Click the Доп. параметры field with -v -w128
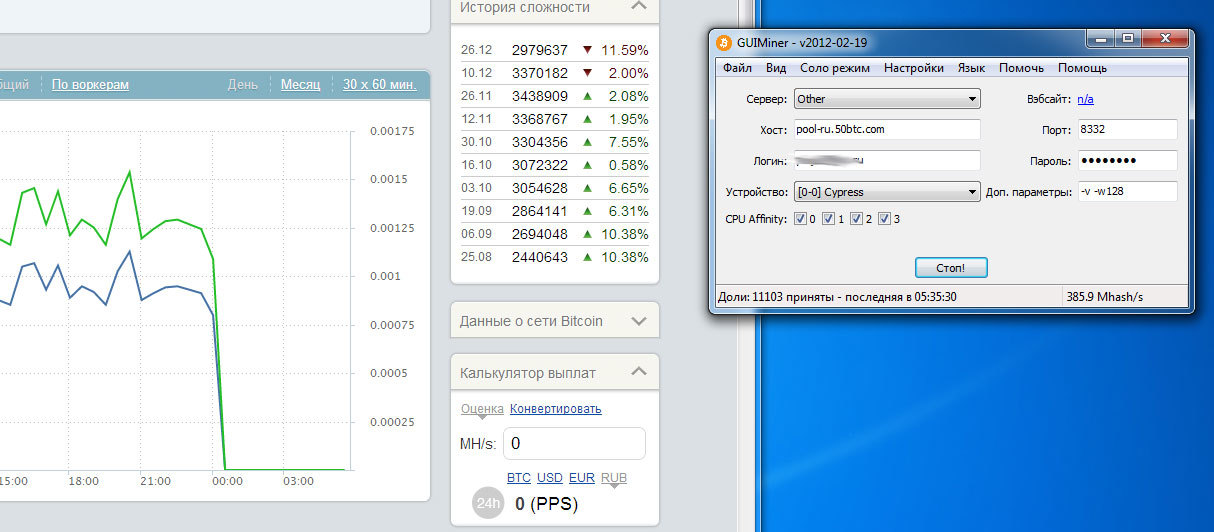This screenshot has width=1214, height=532. (1127, 192)
